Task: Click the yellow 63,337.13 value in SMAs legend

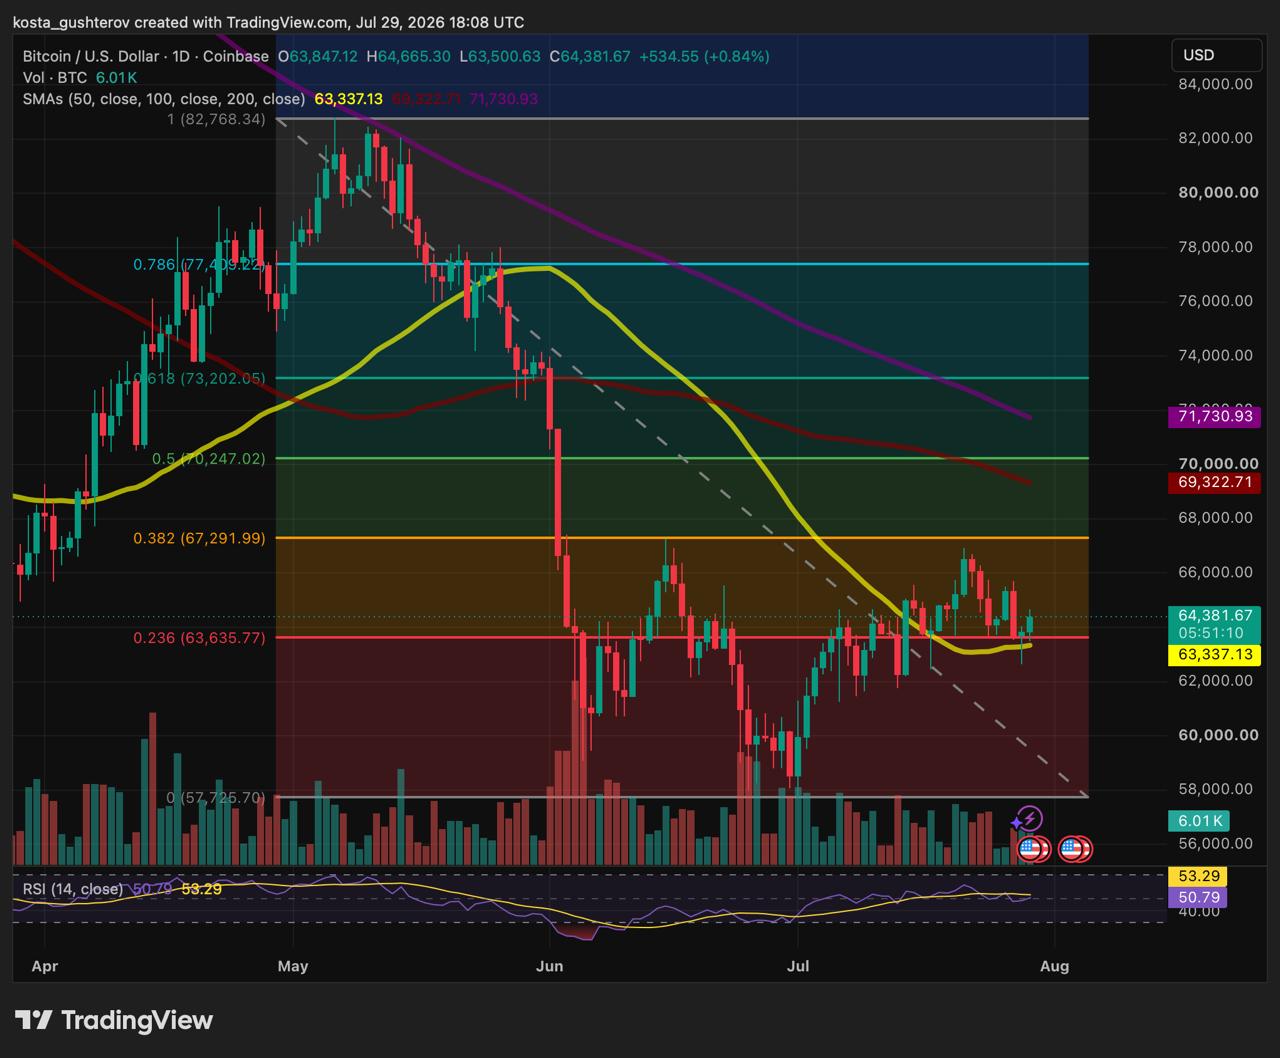Action: [348, 99]
